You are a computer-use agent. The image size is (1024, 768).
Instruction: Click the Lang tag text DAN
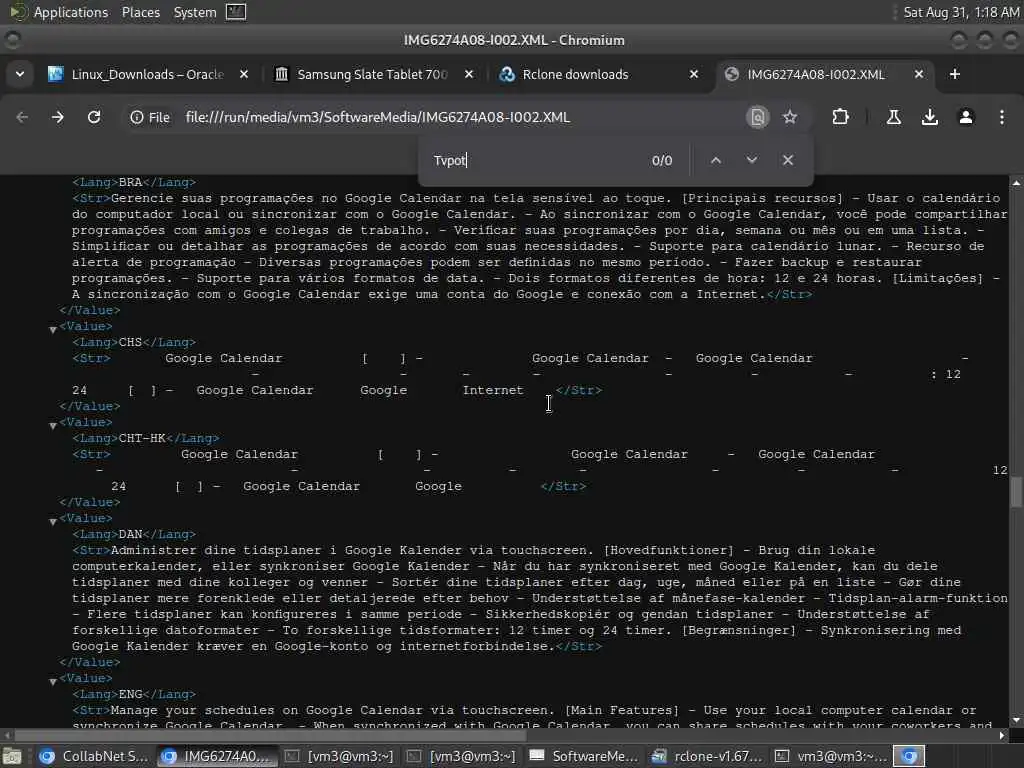(x=131, y=534)
